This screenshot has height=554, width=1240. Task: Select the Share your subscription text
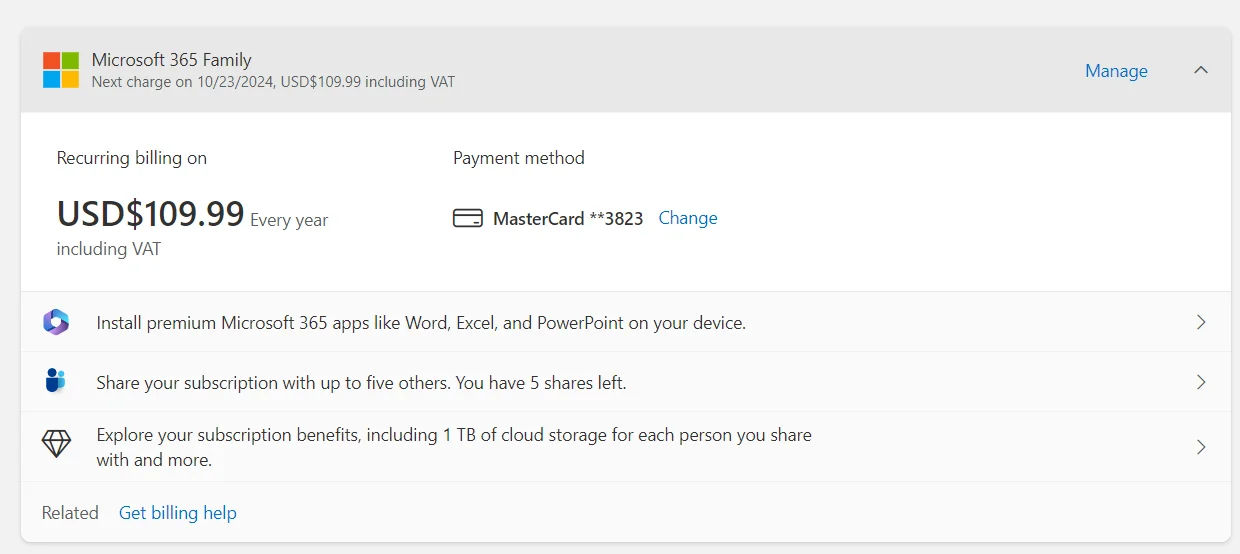361,383
